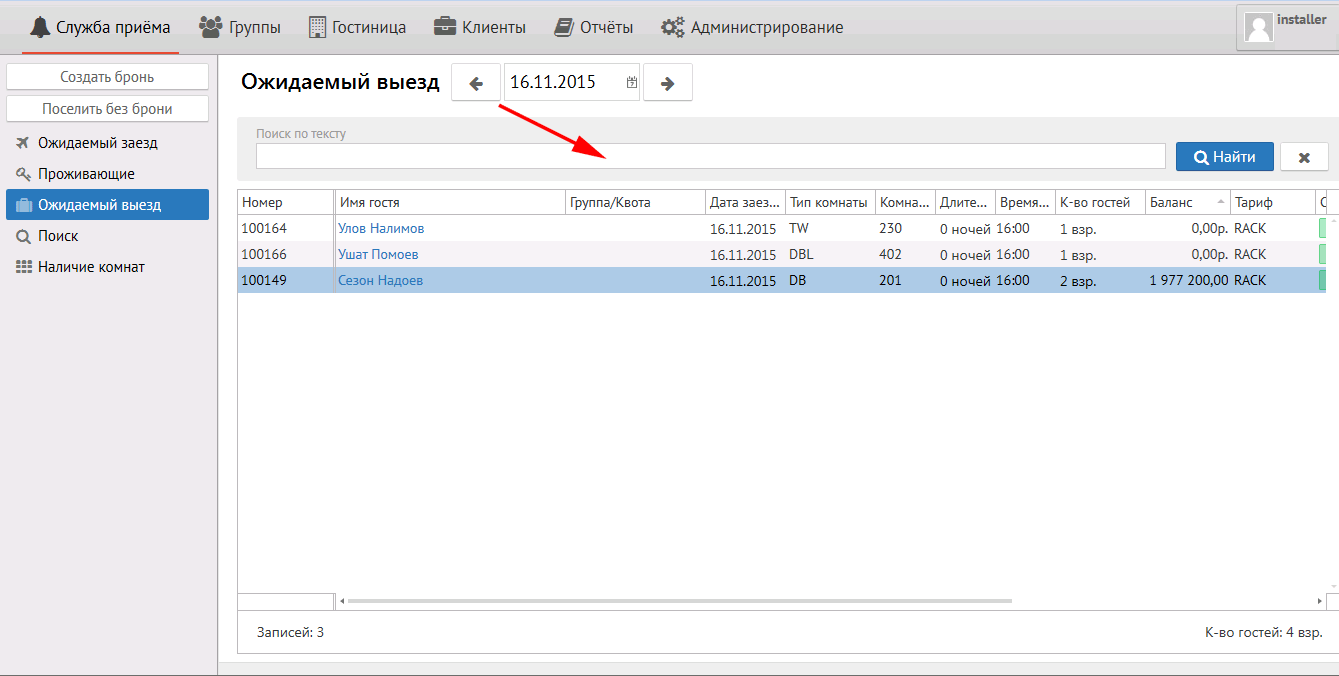Click the previous date arrow button
1339x676 pixels.
pyautogui.click(x=476, y=83)
